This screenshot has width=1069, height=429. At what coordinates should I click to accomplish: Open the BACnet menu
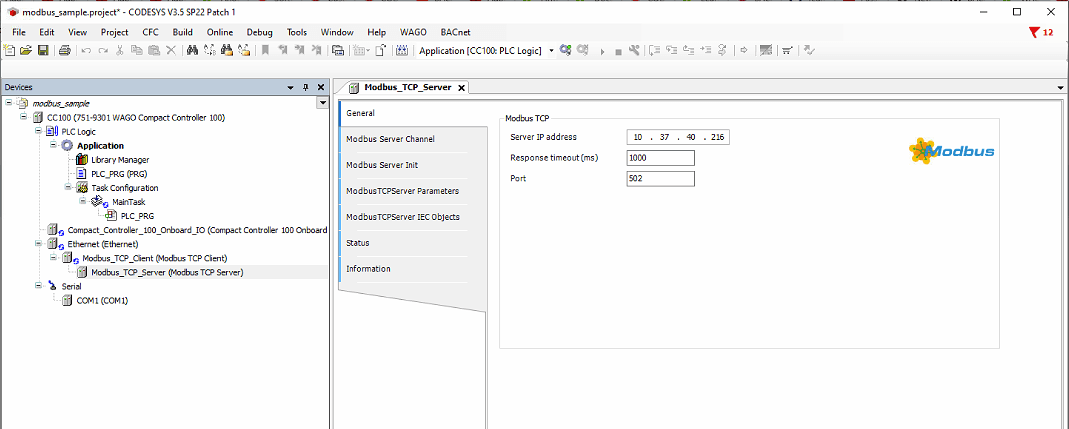click(x=455, y=32)
